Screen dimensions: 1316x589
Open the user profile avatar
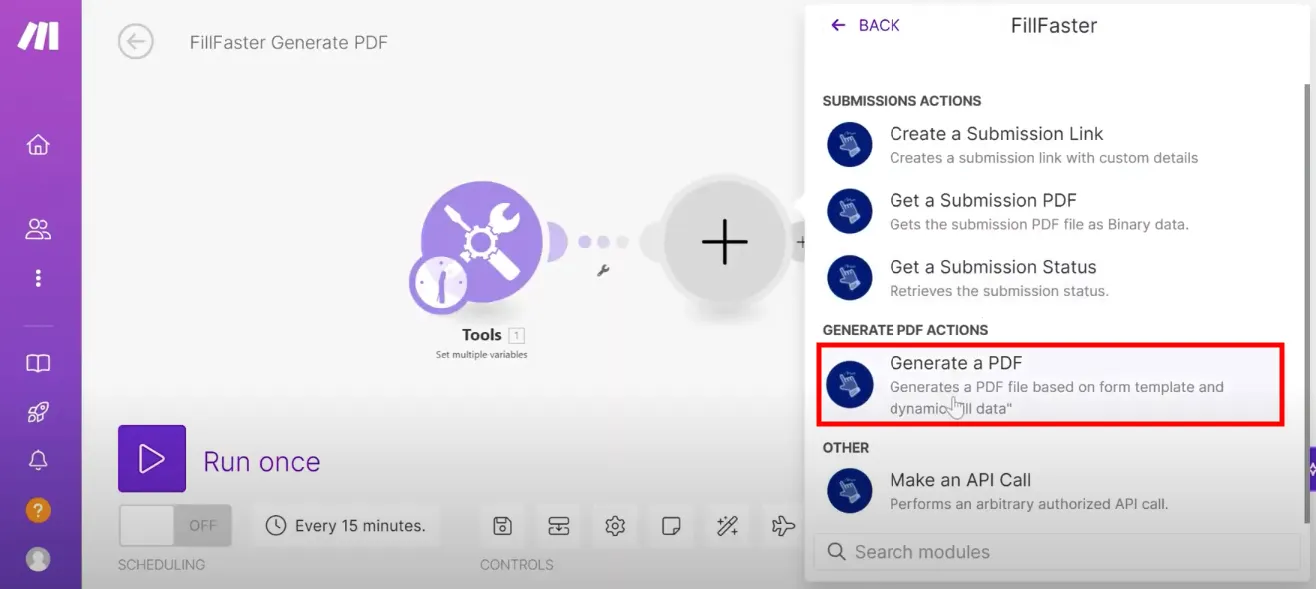click(x=38, y=559)
